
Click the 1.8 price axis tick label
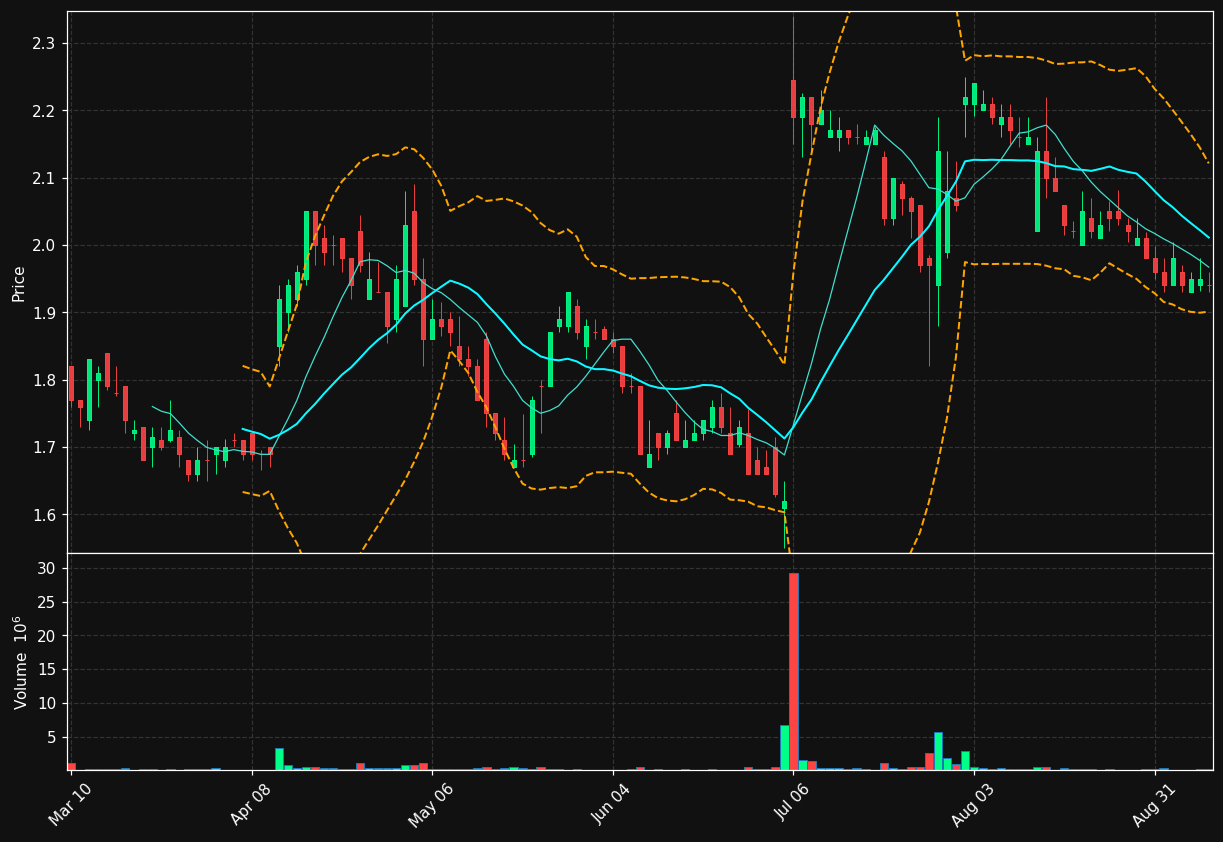point(44,380)
